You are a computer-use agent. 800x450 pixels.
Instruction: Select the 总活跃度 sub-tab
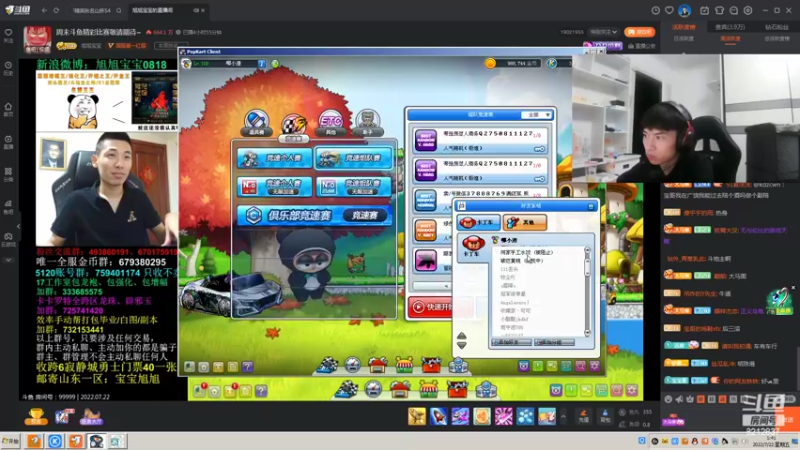point(777,39)
